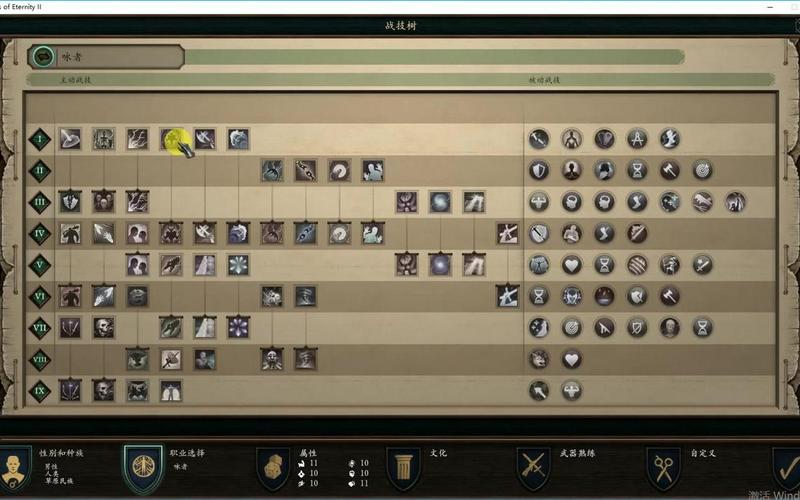Pick the tier IX muscular arms passive
The width and height of the screenshot is (800, 500).
pyautogui.click(x=571, y=391)
